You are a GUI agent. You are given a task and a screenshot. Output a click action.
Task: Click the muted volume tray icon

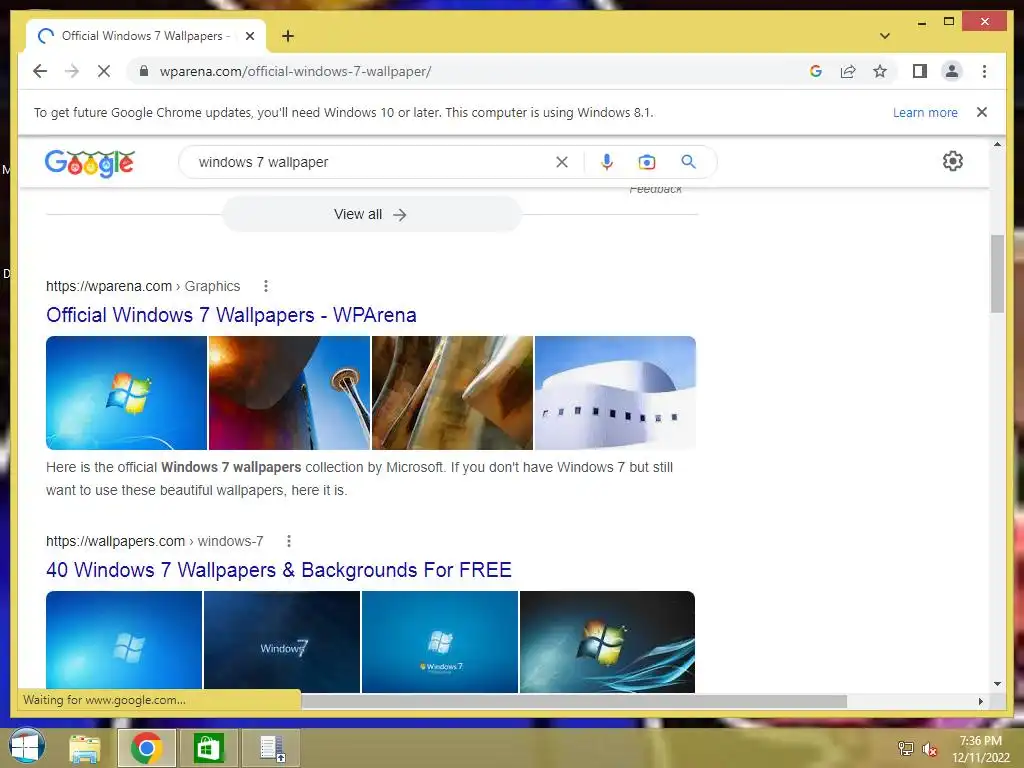[x=929, y=748]
